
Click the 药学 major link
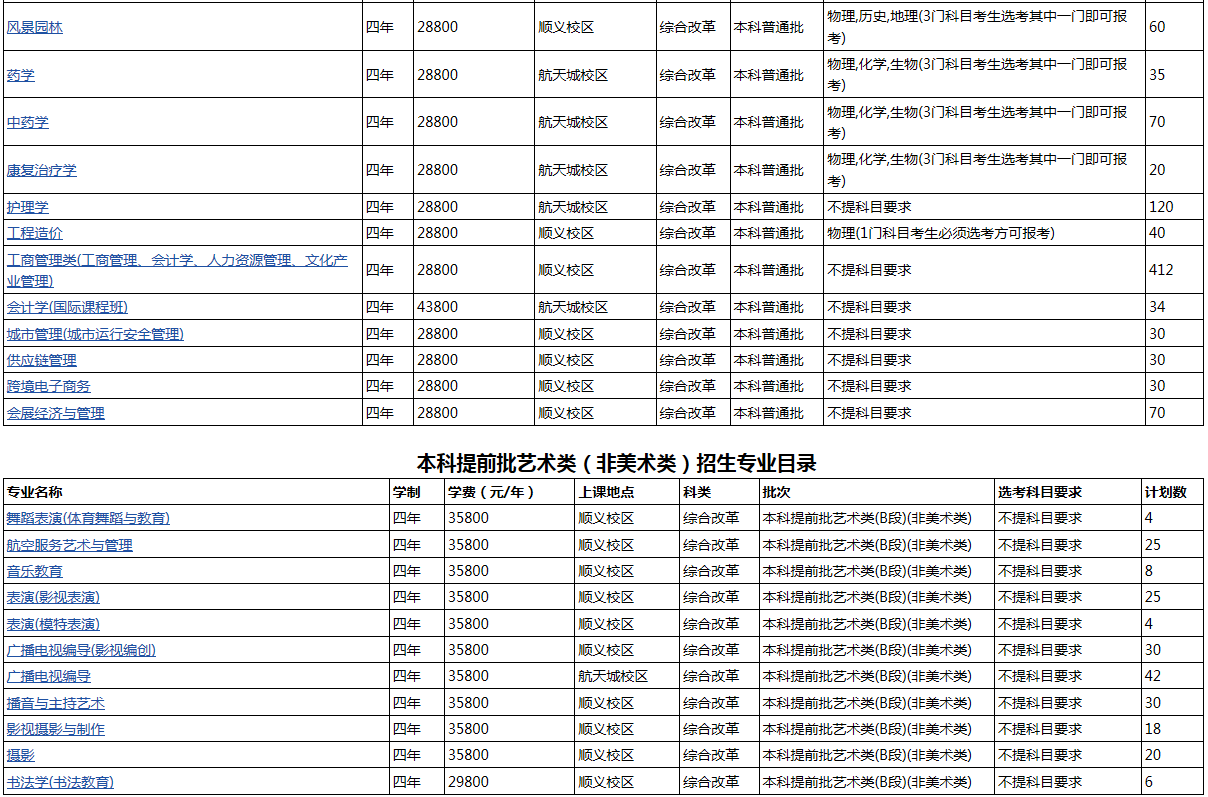pyautogui.click(x=21, y=75)
